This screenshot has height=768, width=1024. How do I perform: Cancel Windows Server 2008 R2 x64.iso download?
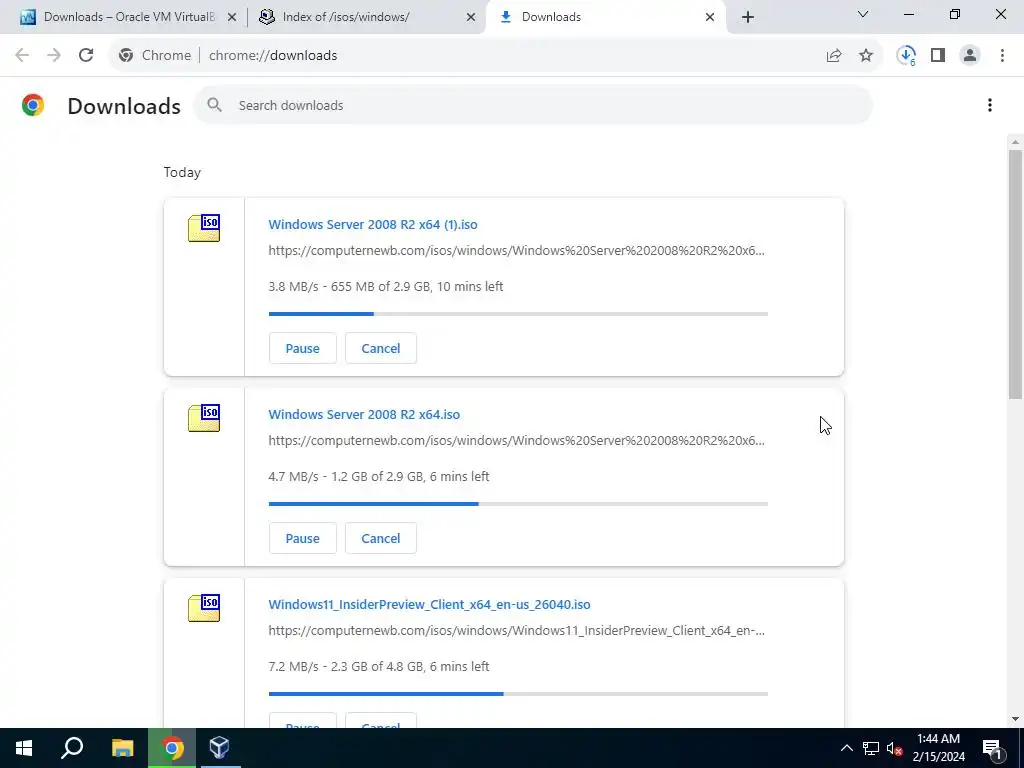pos(381,538)
